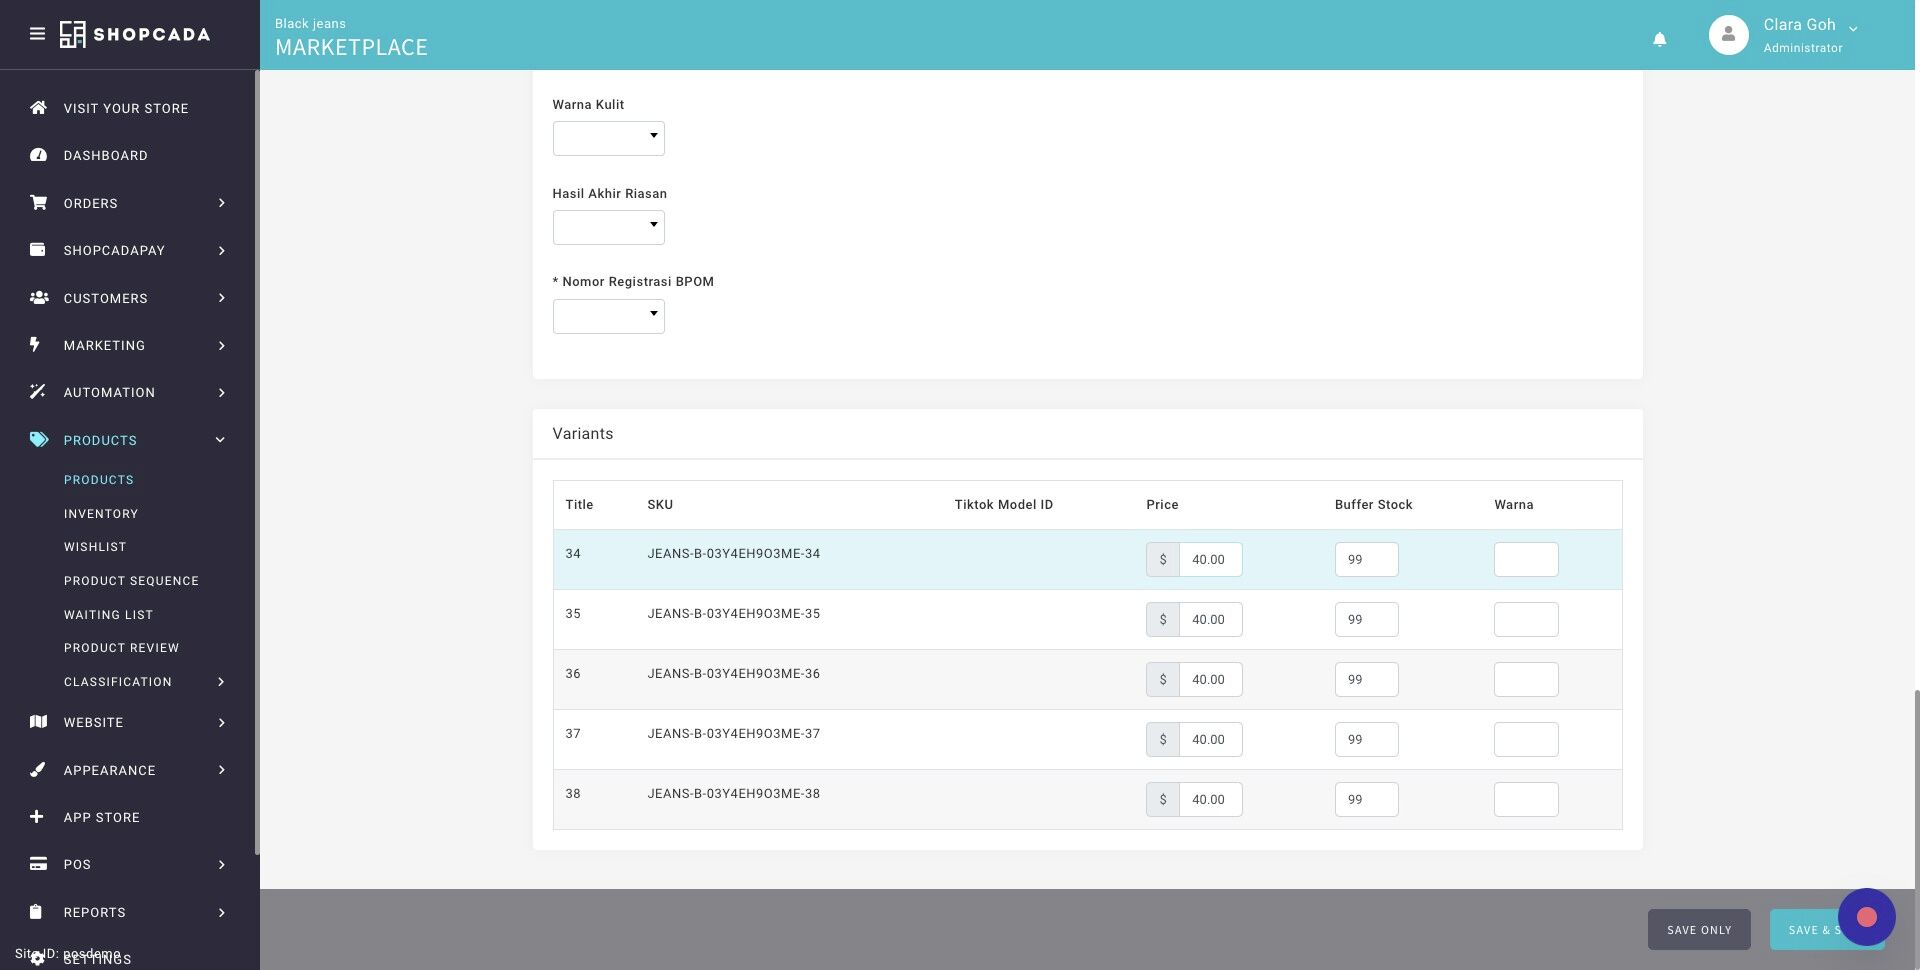This screenshot has height=970, width=1920.
Task: Click the Website map icon
Action: pos(38,722)
